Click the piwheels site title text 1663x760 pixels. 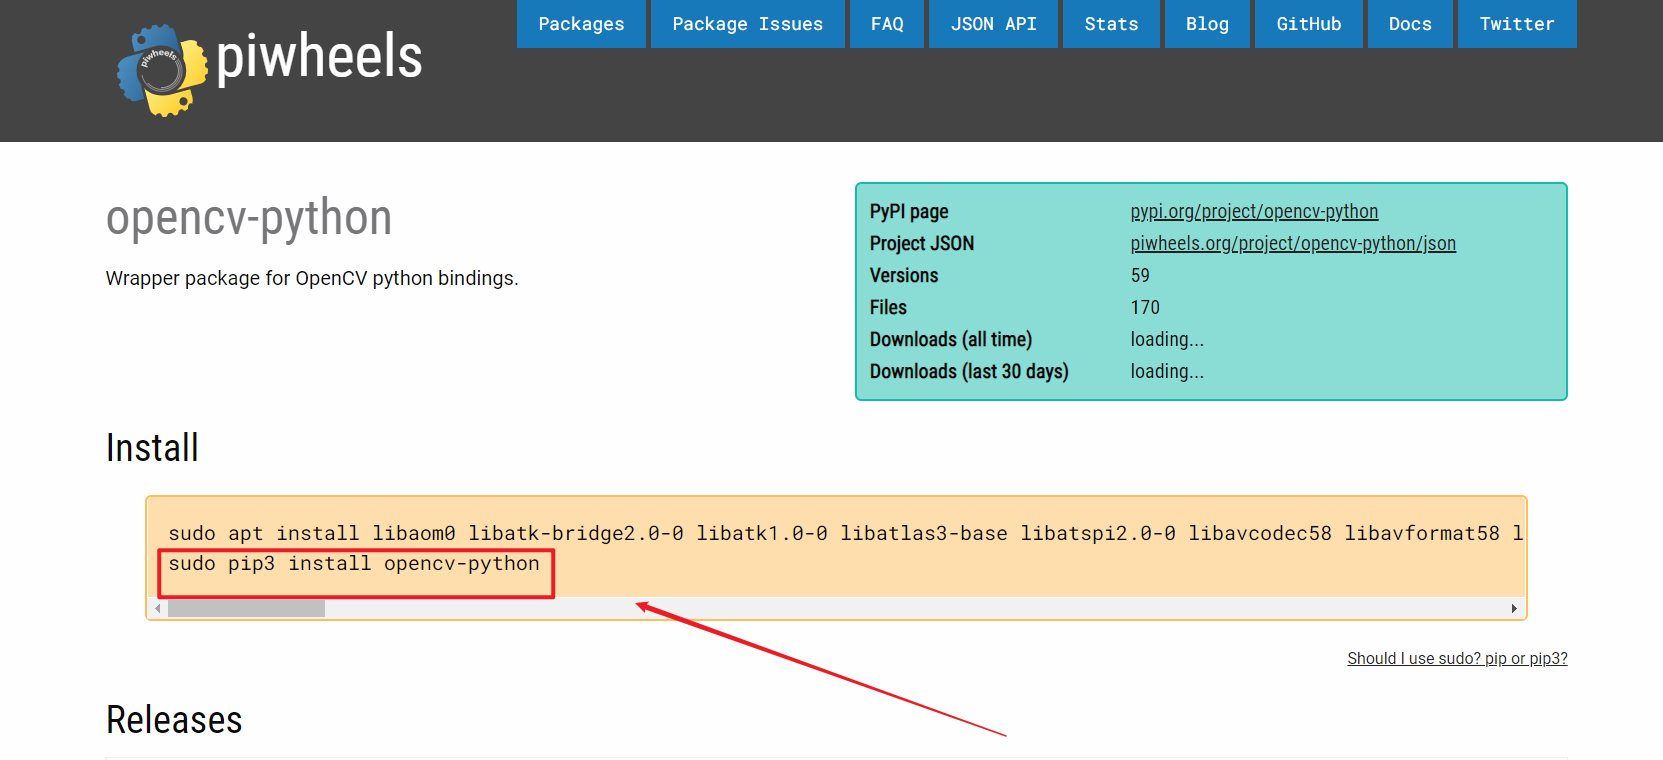pyautogui.click(x=319, y=56)
